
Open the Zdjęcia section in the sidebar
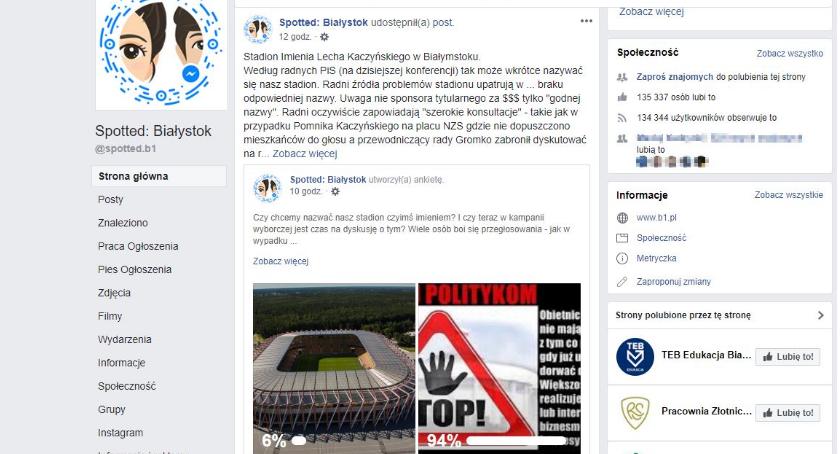114,293
